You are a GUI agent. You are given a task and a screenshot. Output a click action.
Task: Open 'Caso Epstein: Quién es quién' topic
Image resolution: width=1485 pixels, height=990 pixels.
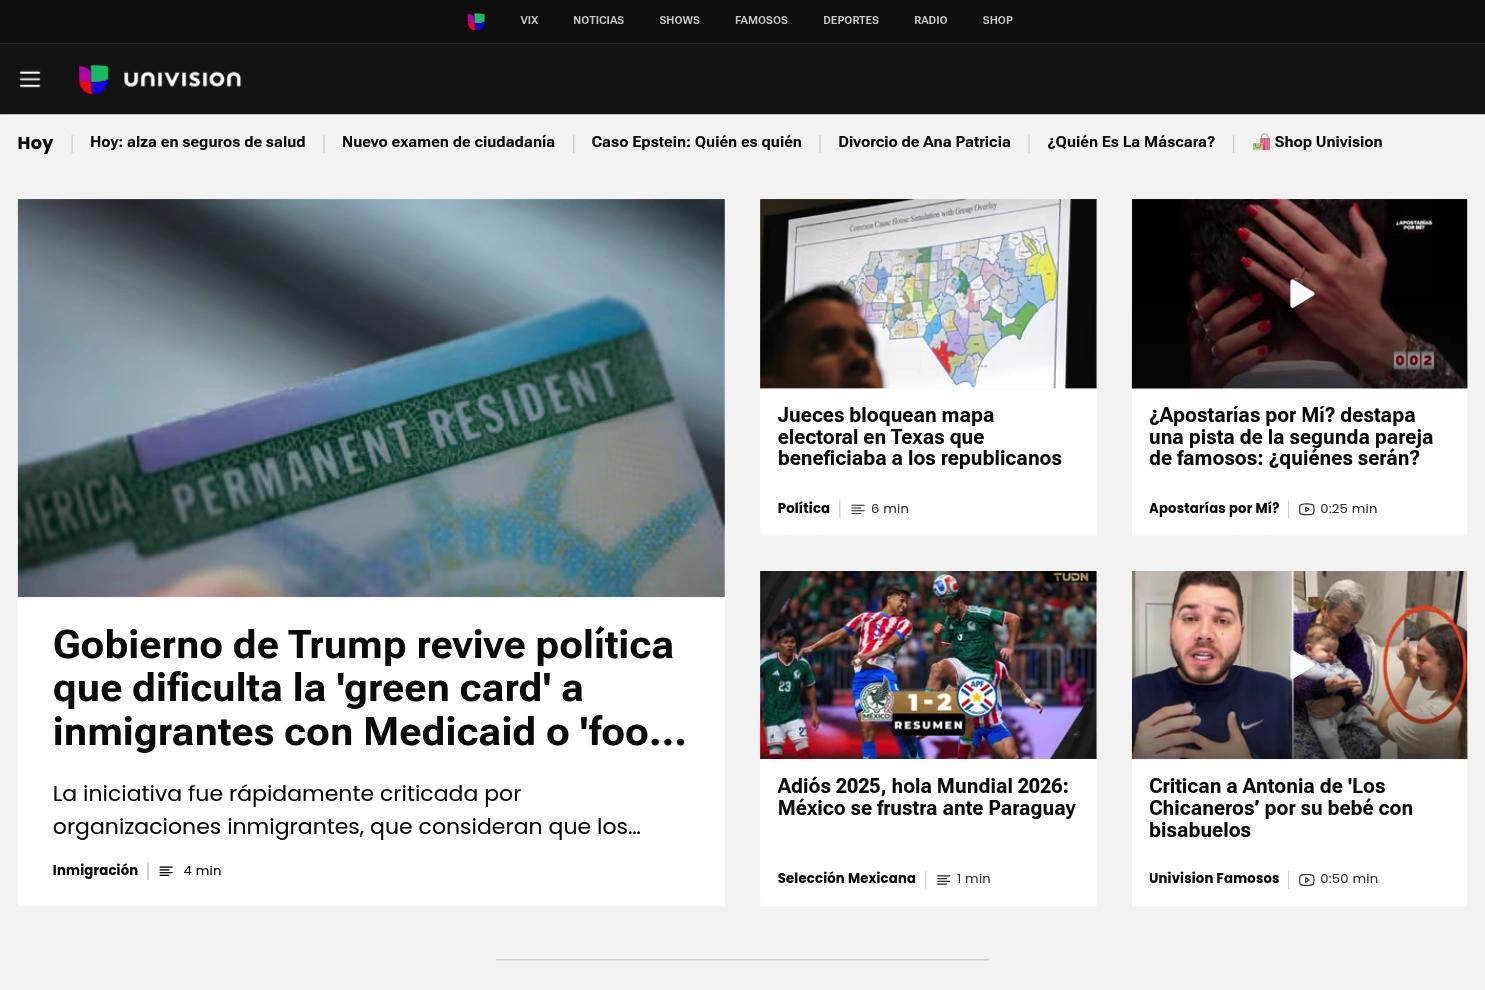click(x=696, y=142)
